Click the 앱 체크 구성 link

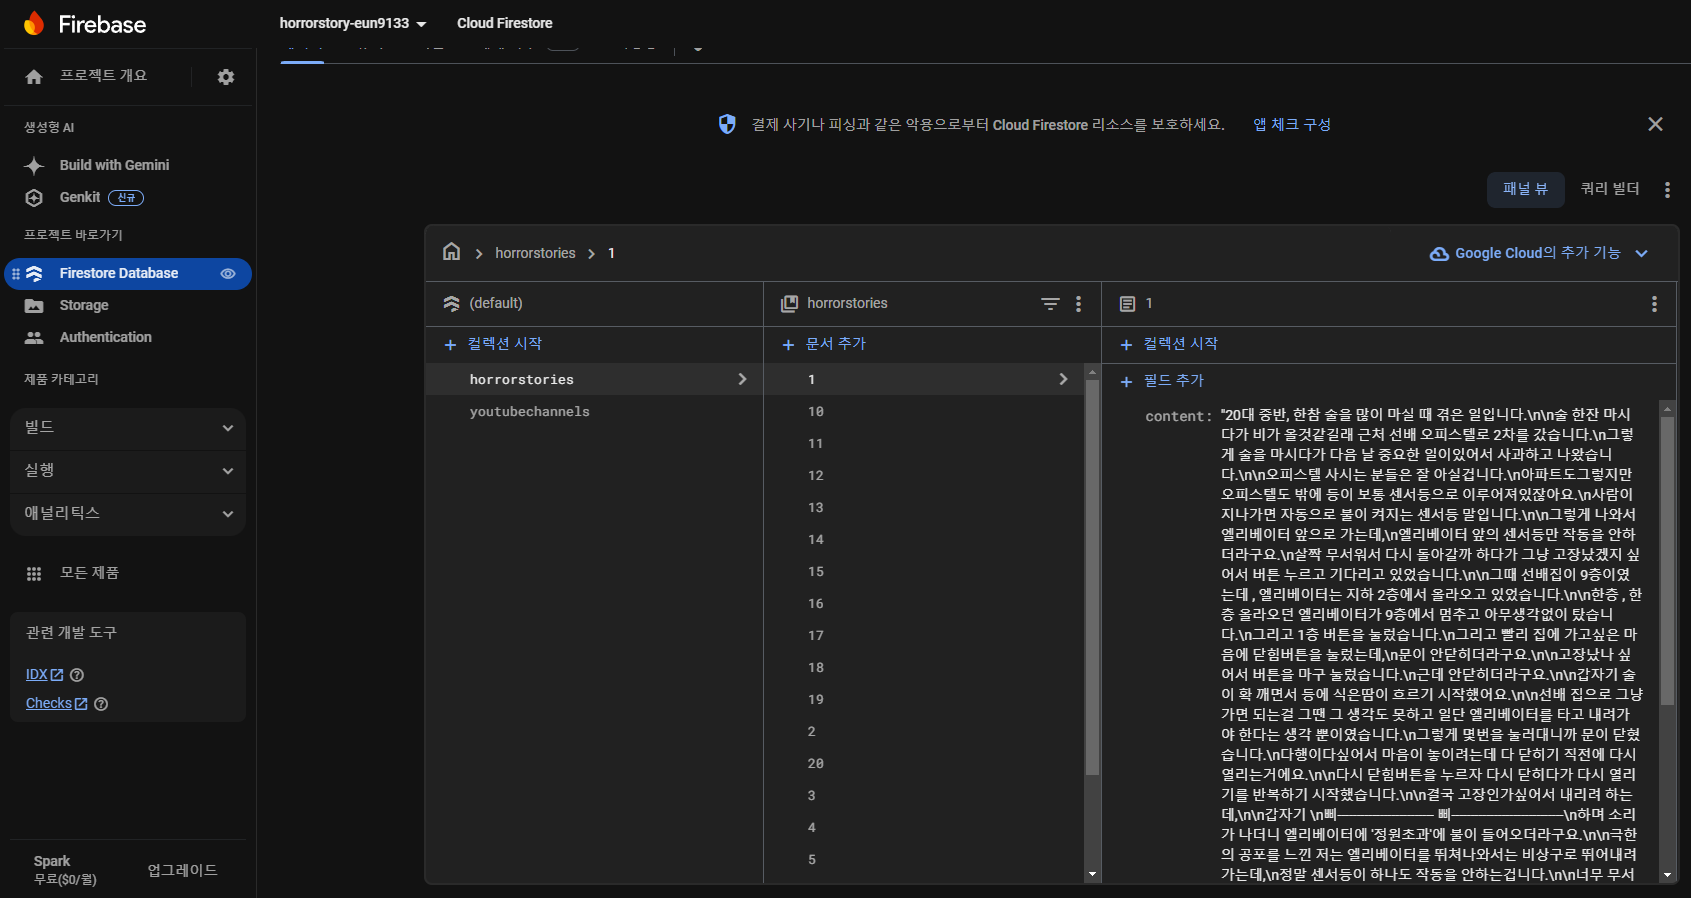(1292, 124)
